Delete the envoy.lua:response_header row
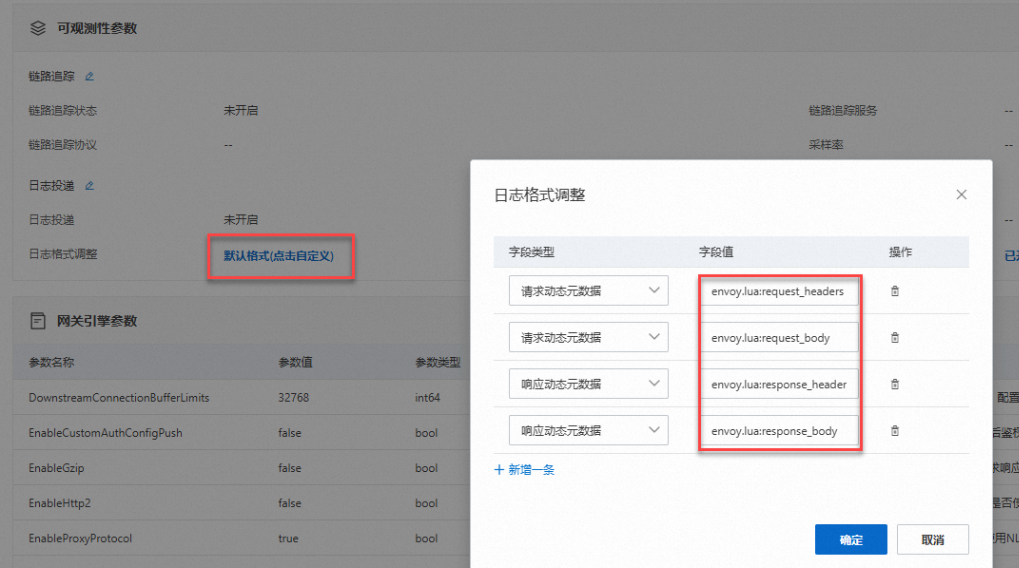This screenshot has width=1019, height=568. tap(895, 385)
